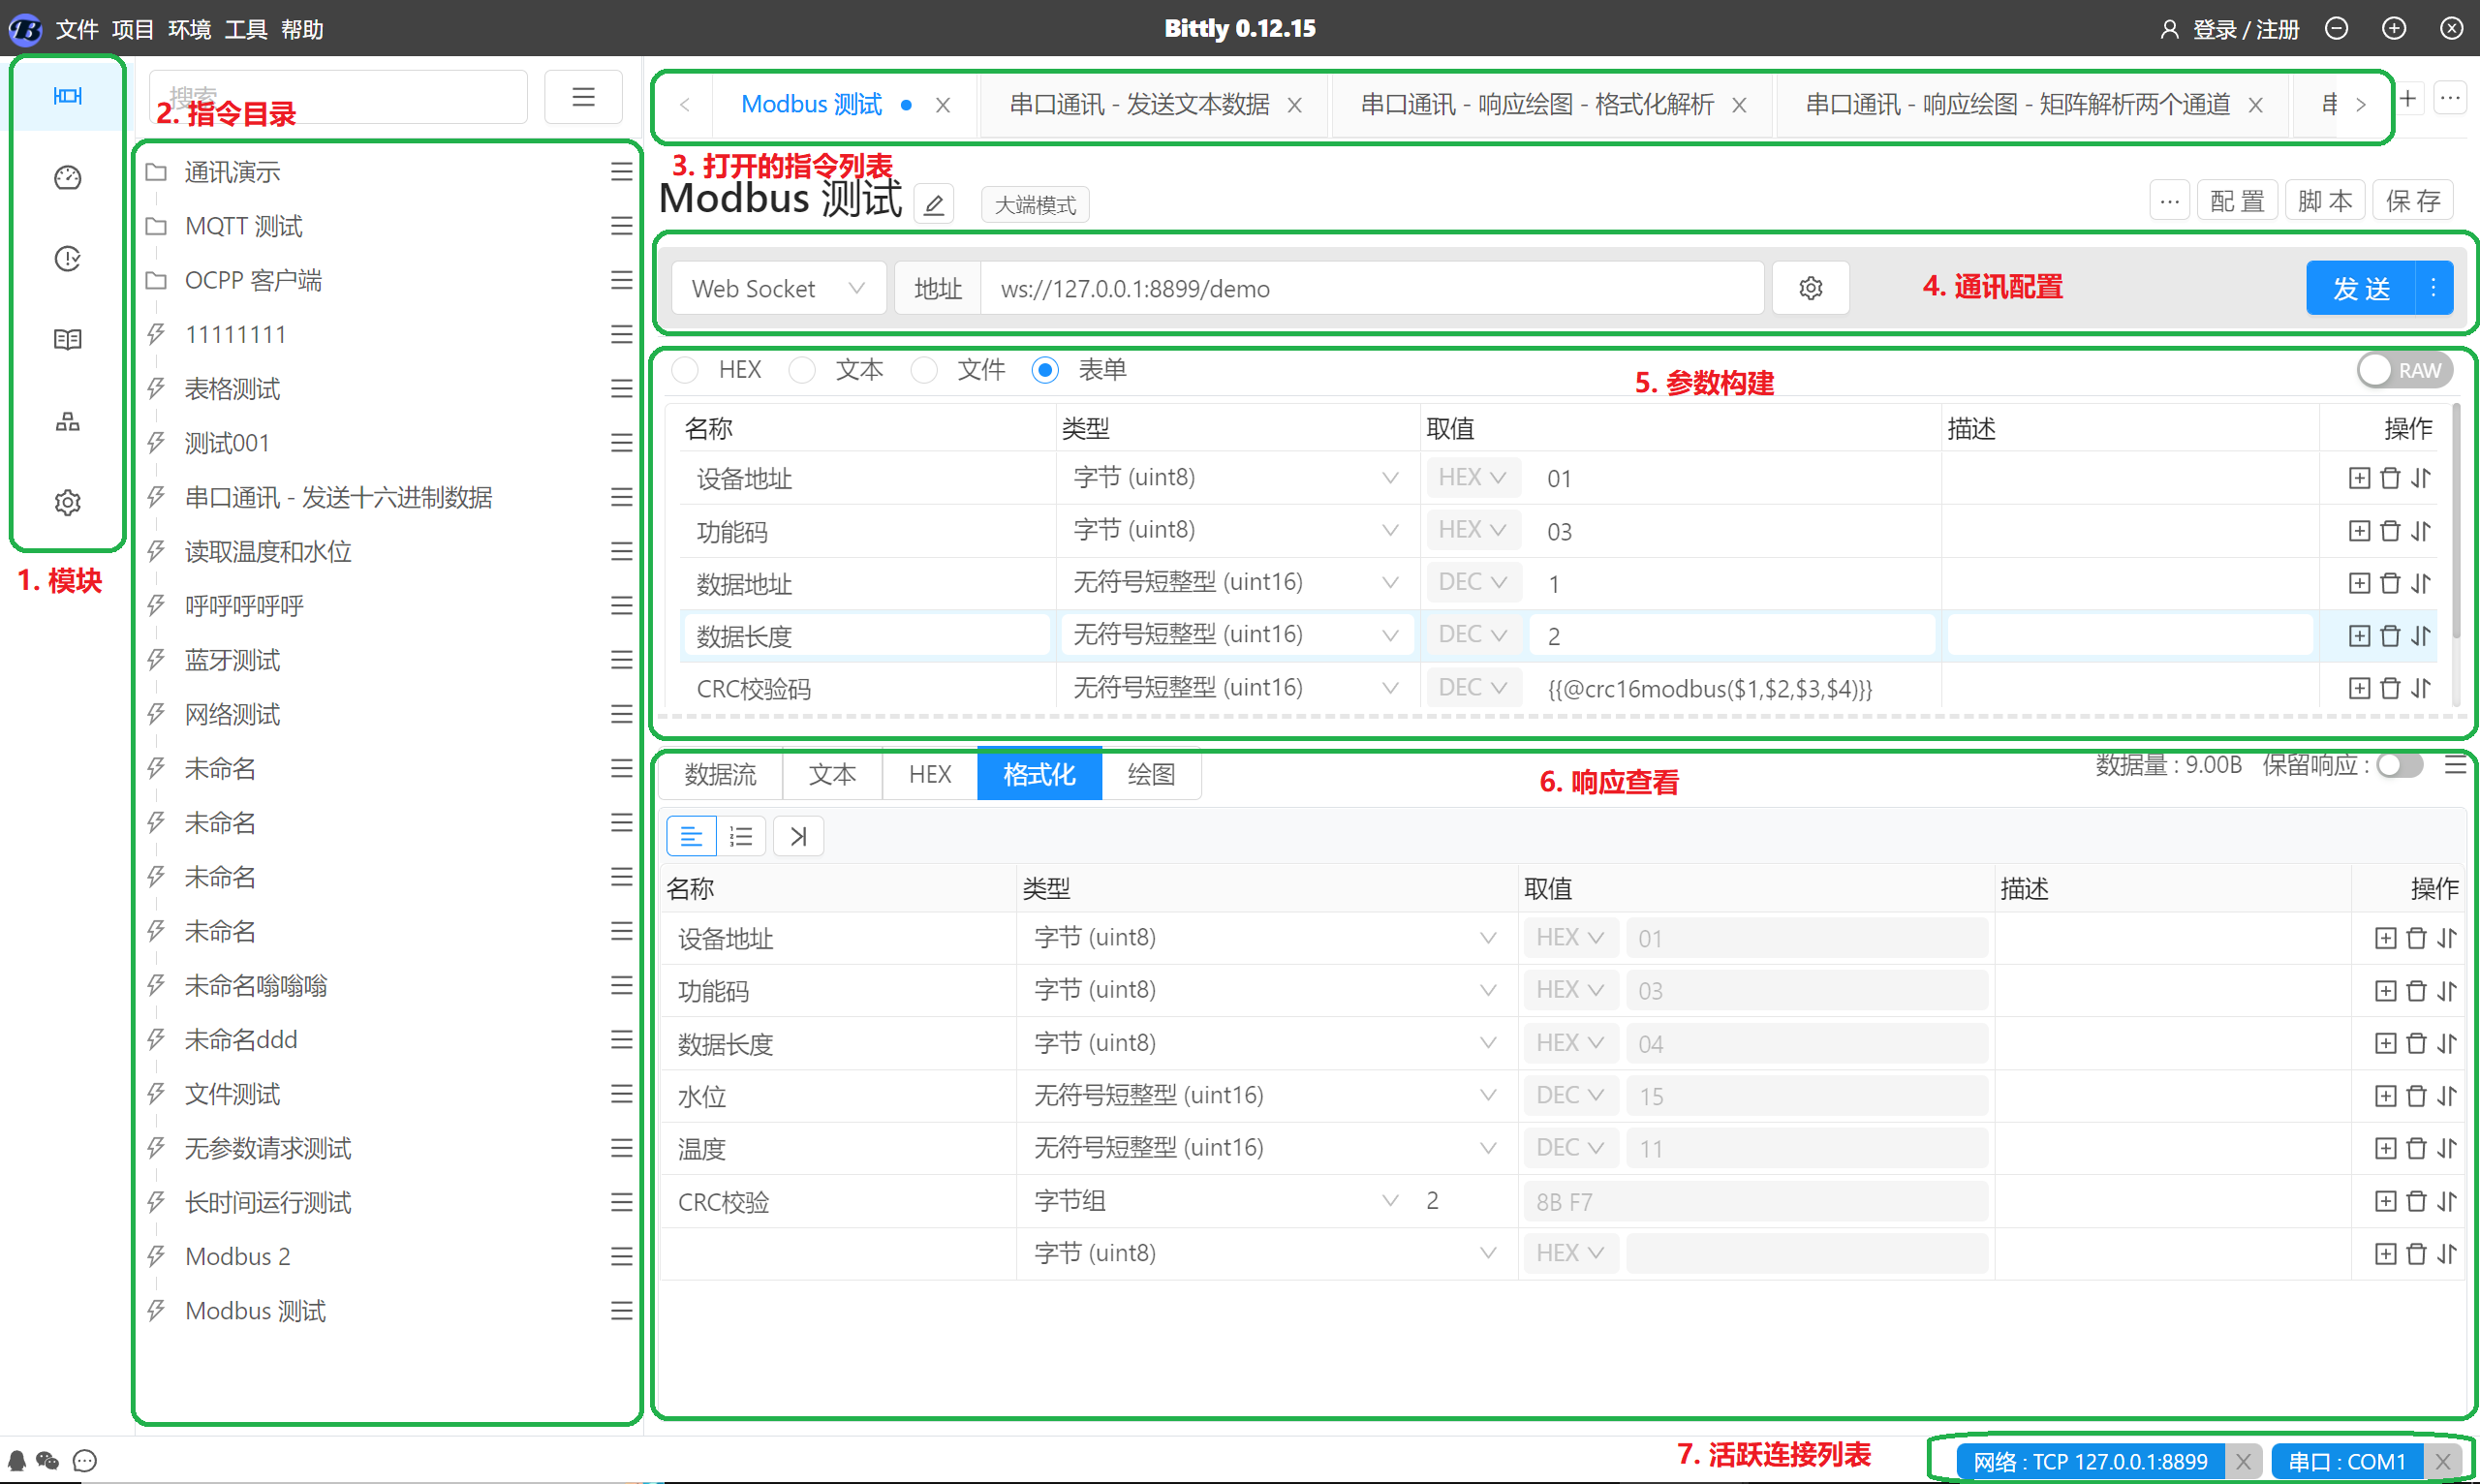Open the Web Socket protocol dropdown
Viewport: 2480px width, 1484px height.
pyautogui.click(x=778, y=289)
